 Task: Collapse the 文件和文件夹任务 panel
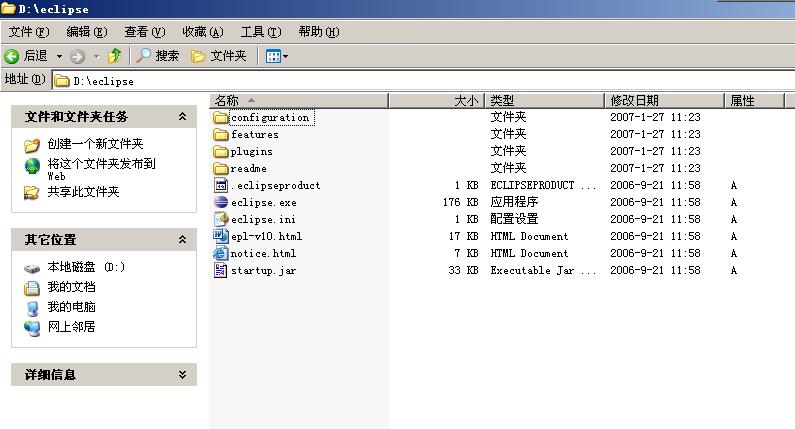(183, 117)
